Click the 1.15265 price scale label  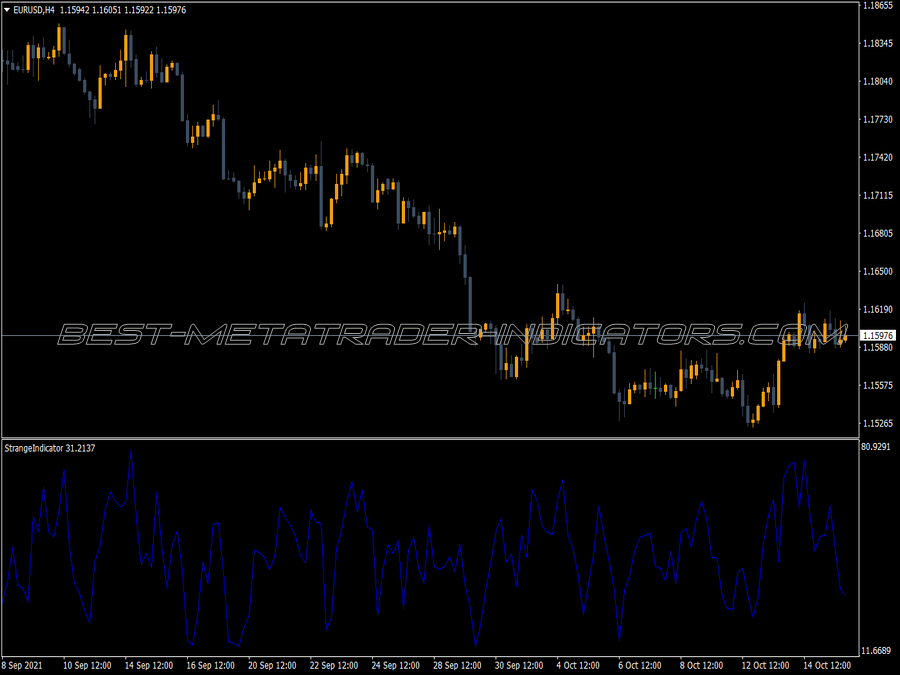(x=878, y=423)
